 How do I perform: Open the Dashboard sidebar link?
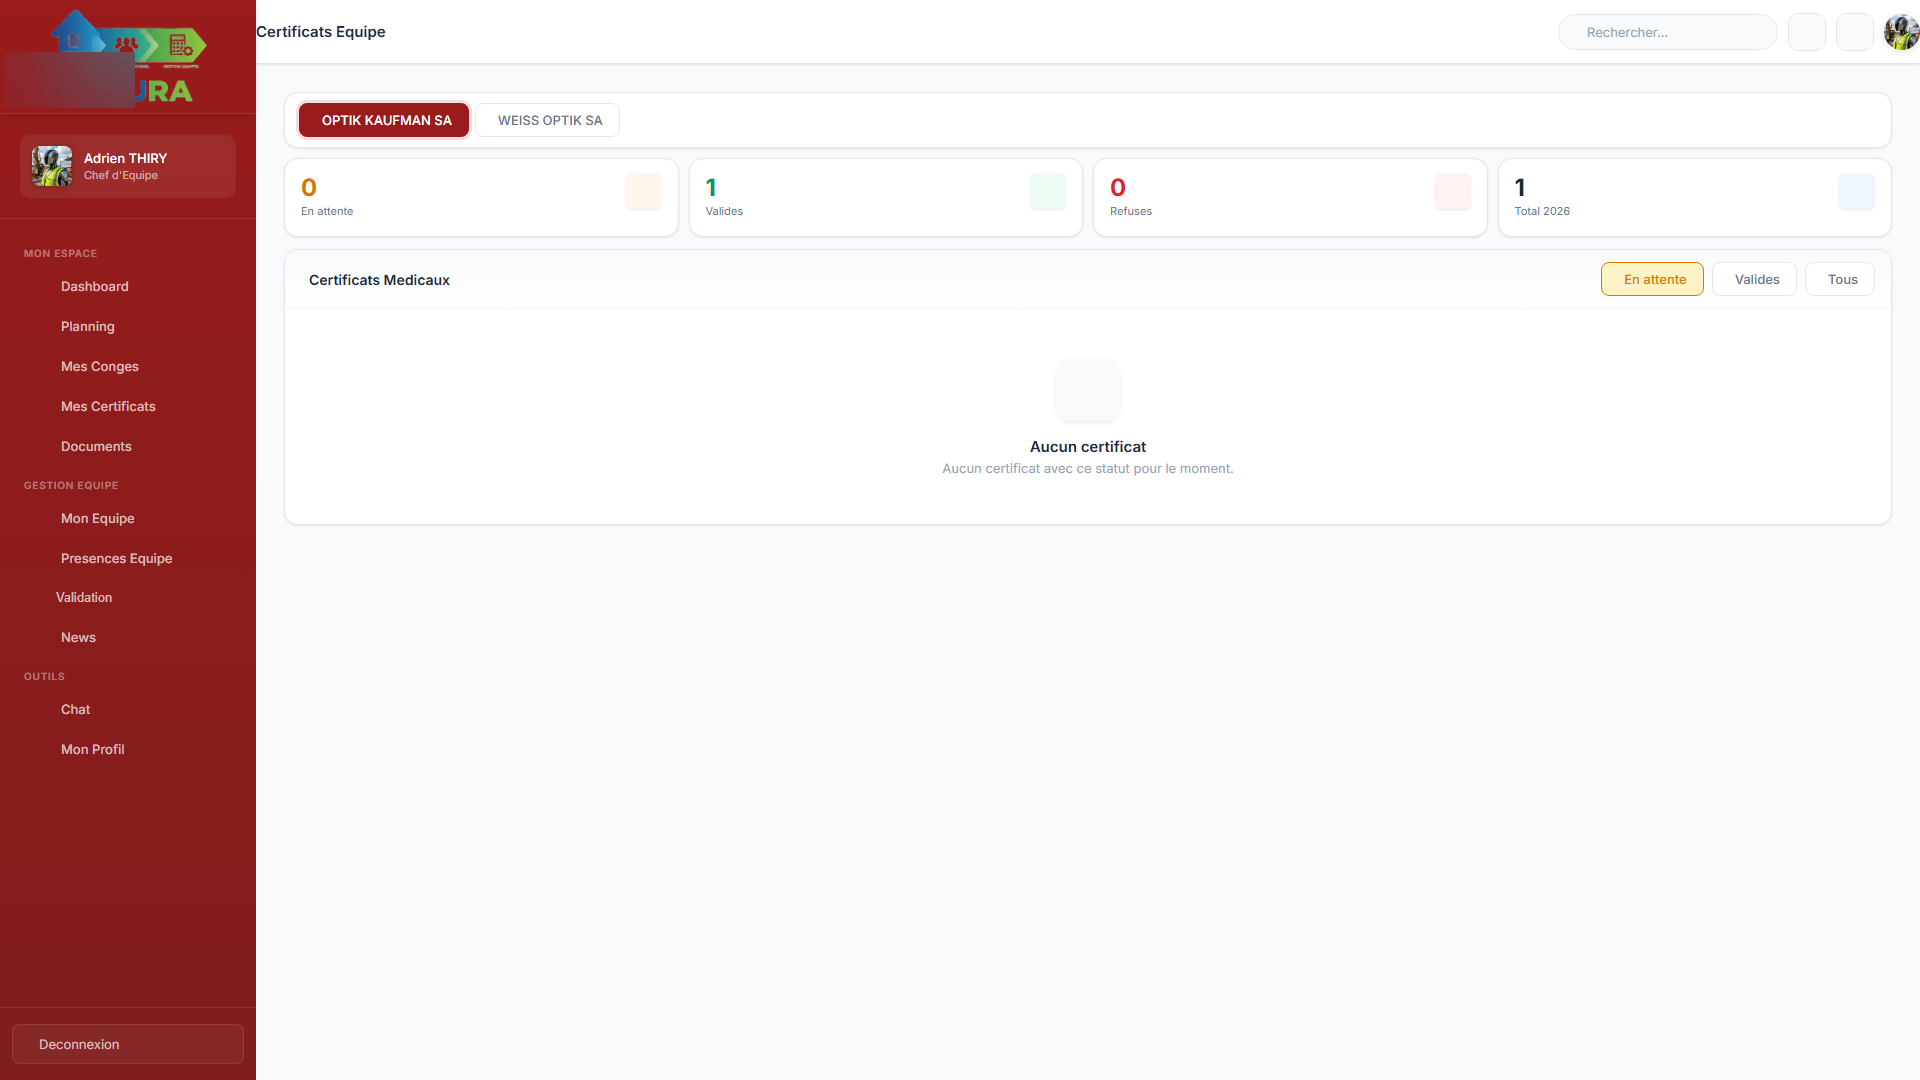click(94, 286)
